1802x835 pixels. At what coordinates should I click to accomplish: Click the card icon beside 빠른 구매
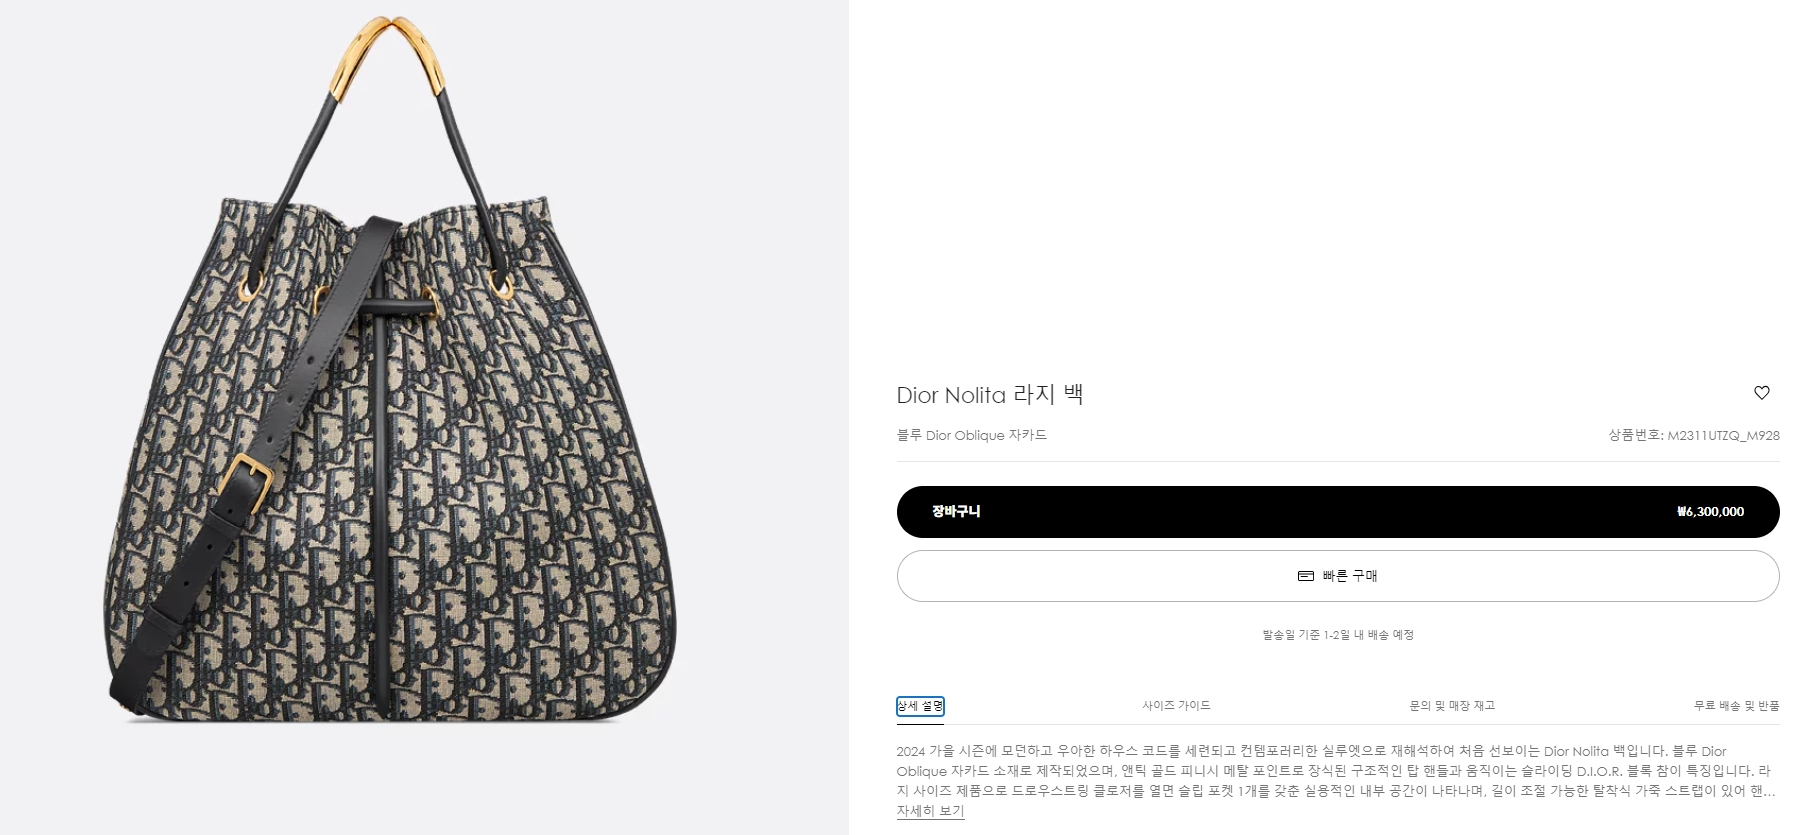click(x=1305, y=576)
